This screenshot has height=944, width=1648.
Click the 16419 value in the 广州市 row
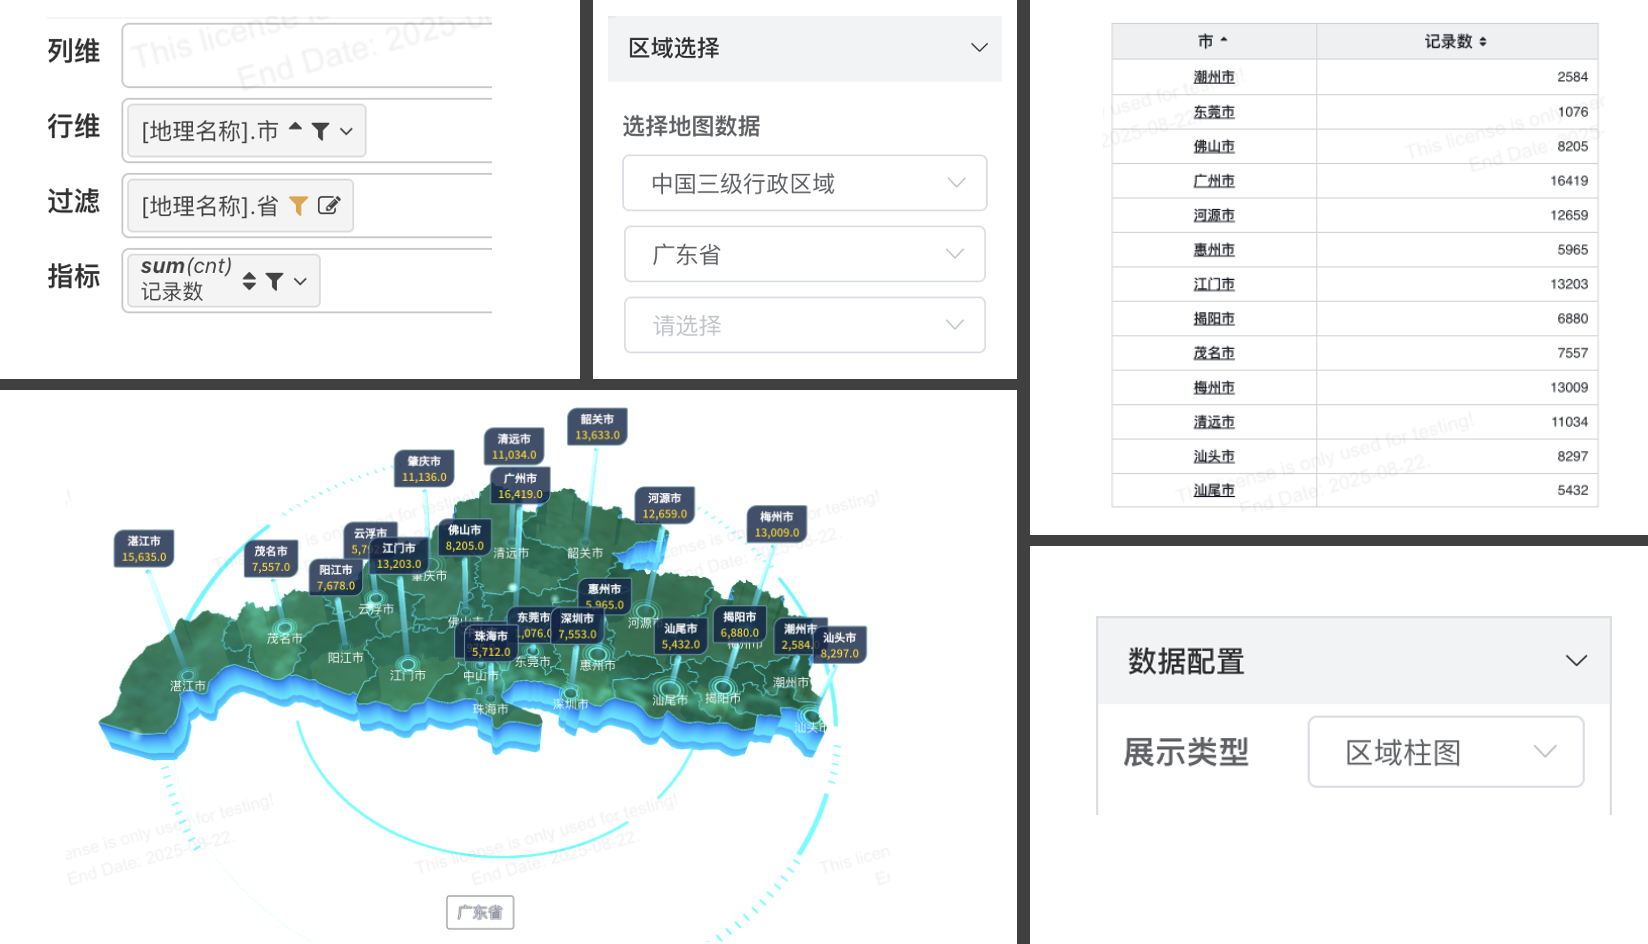point(1569,181)
